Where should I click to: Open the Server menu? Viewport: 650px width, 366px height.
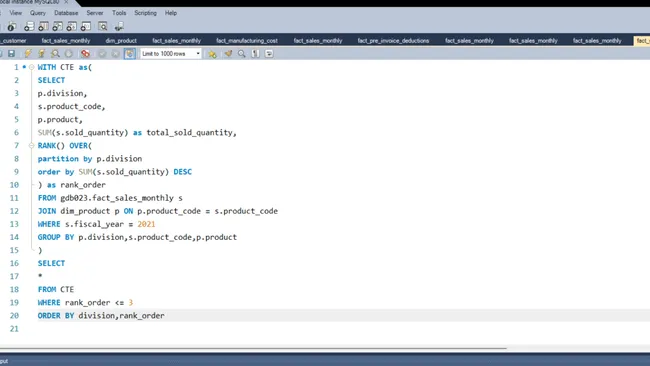point(95,13)
